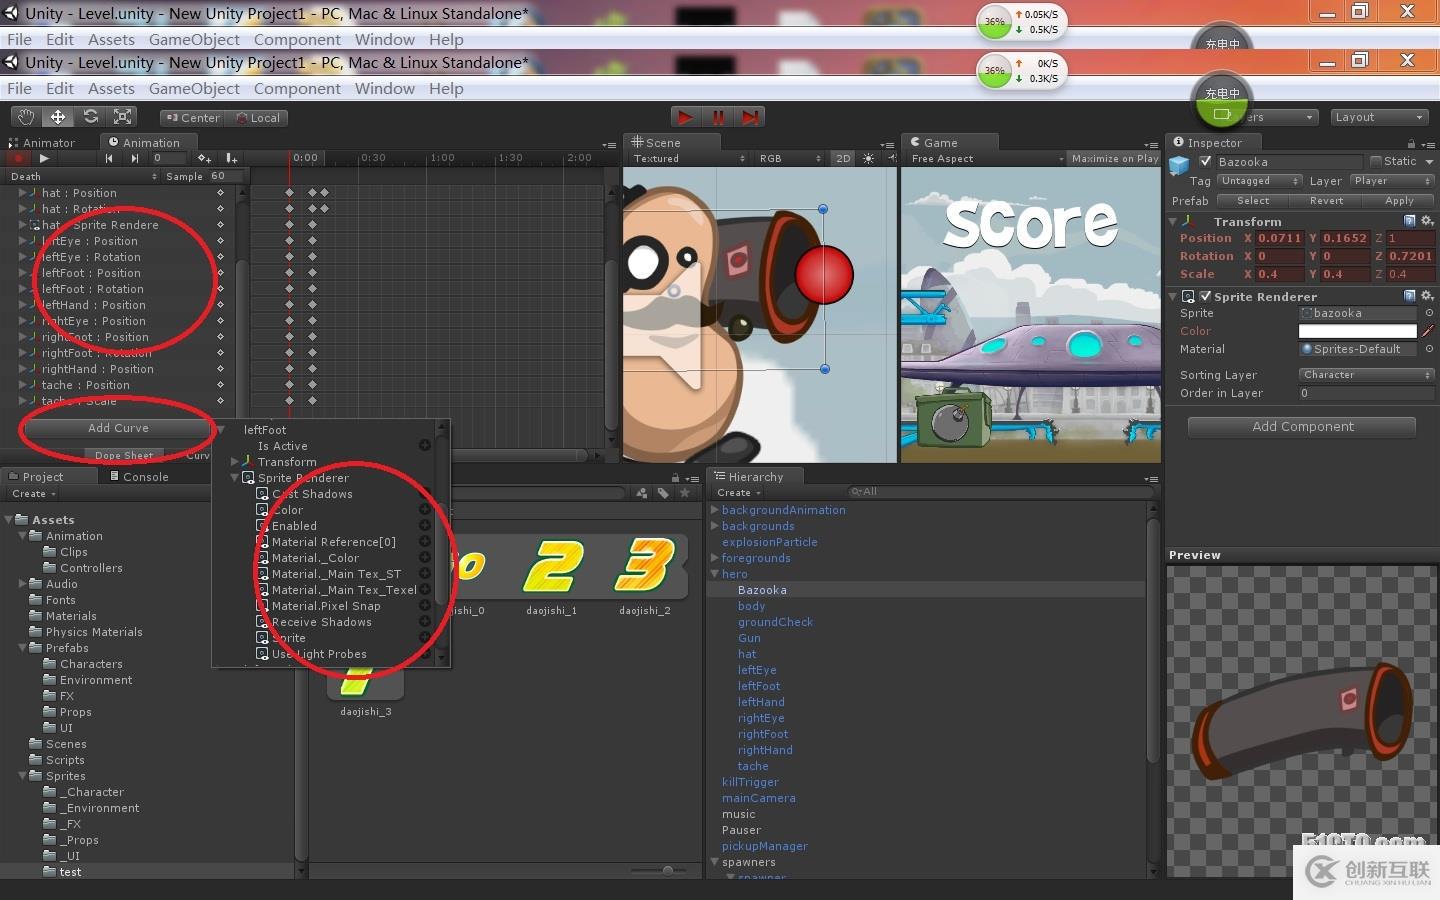Open Transform component gear menu

pyautogui.click(x=1427, y=221)
